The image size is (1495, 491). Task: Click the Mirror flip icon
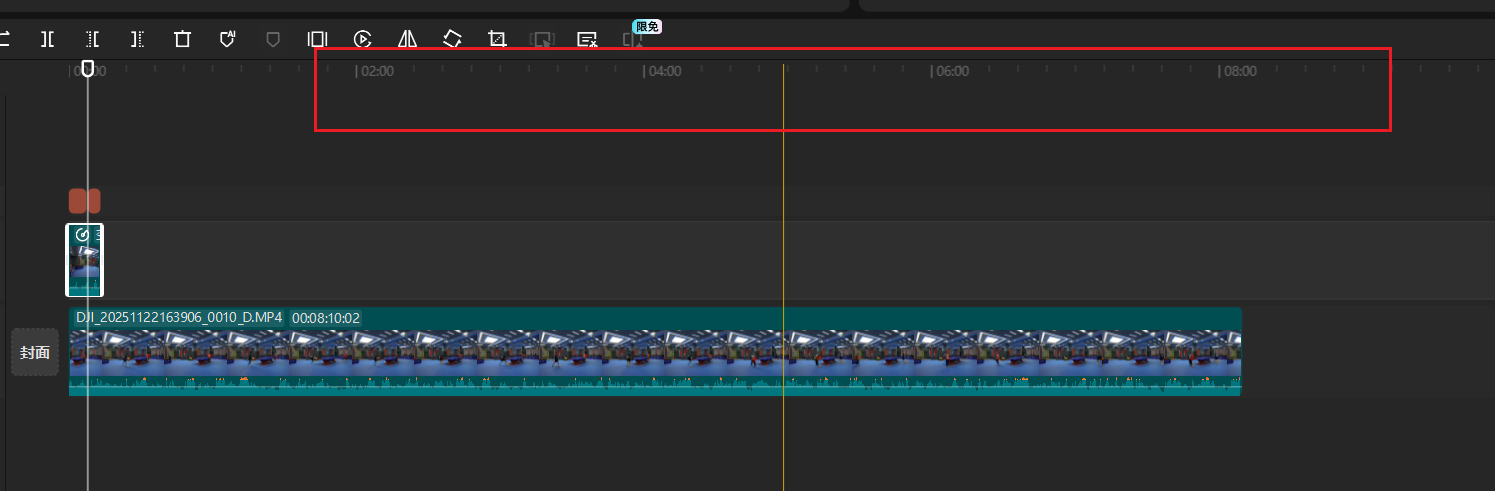[x=407, y=39]
